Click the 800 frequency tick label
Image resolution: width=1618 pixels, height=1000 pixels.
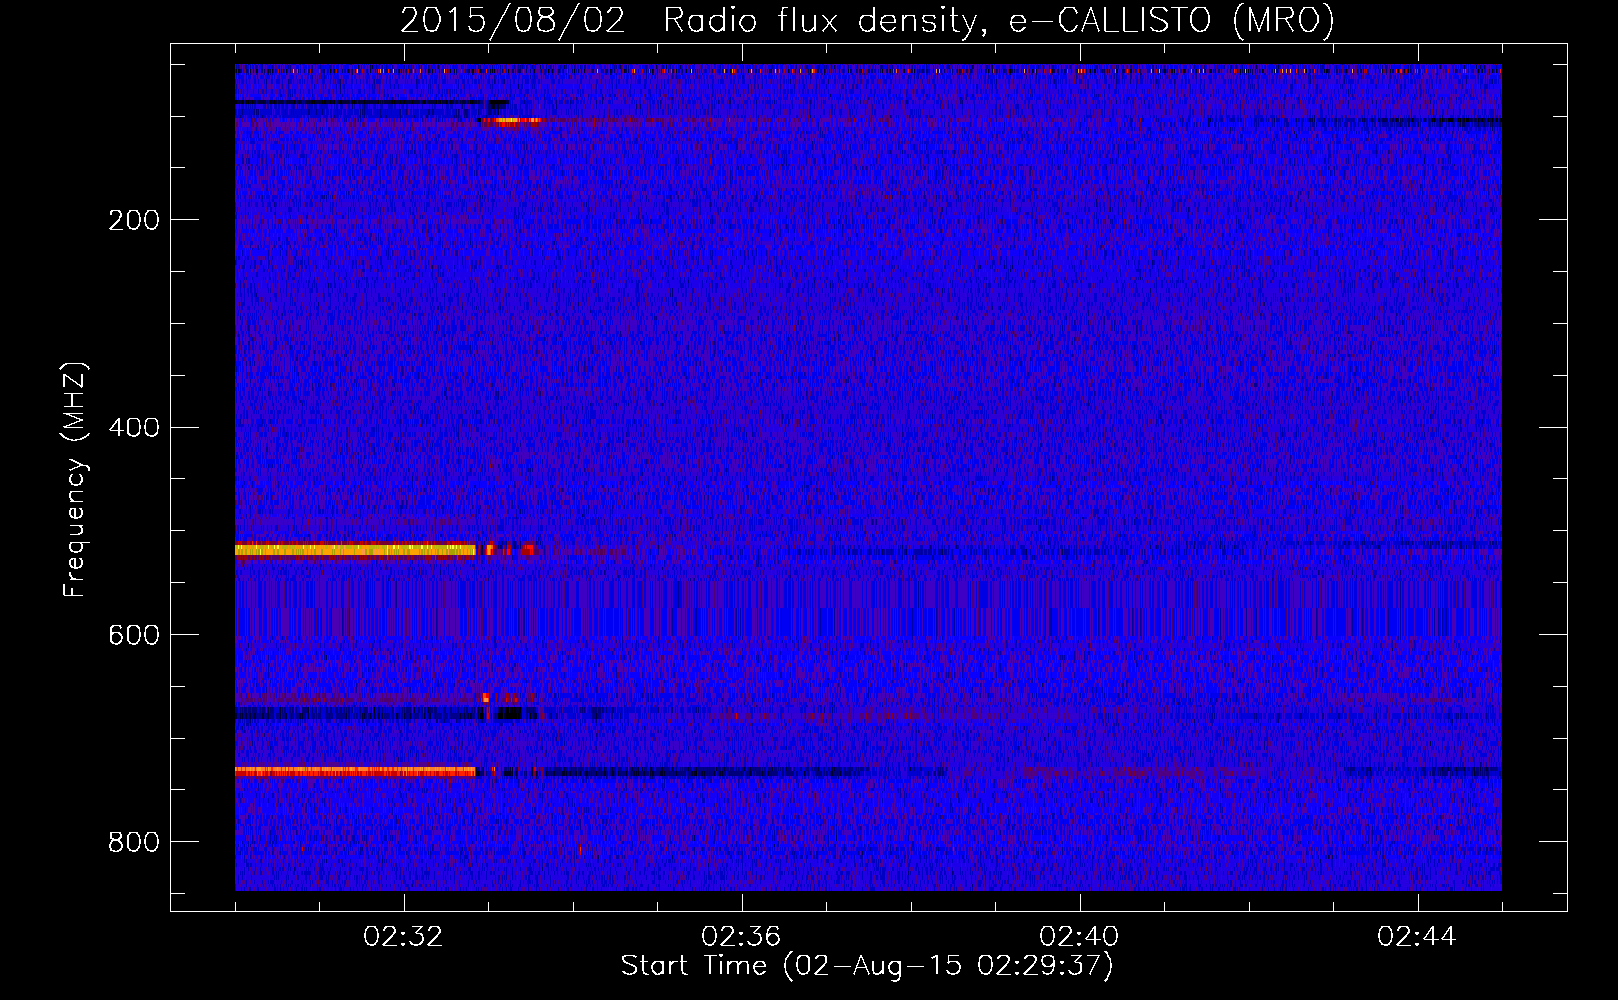coord(134,842)
